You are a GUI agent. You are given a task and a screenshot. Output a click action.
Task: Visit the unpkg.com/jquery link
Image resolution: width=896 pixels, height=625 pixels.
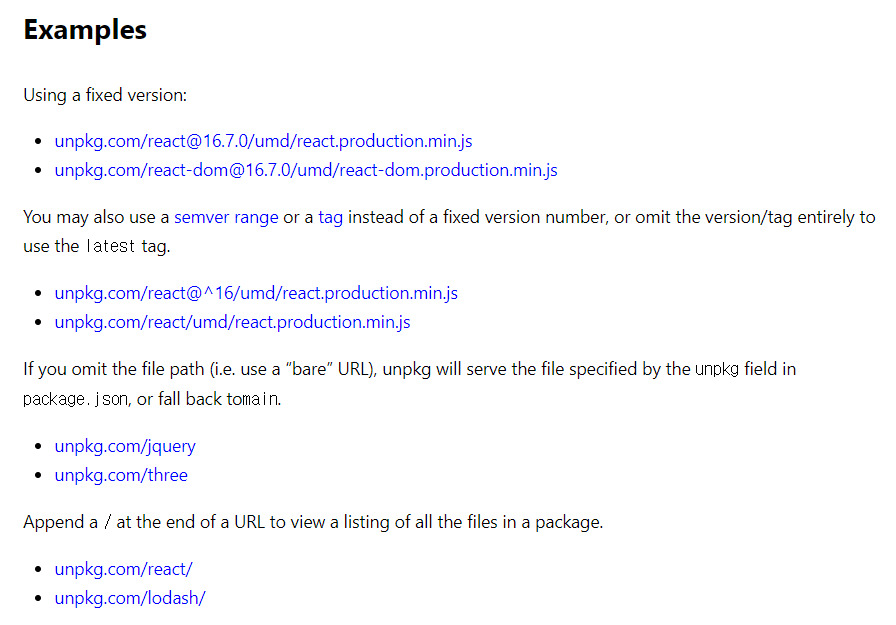(125, 446)
